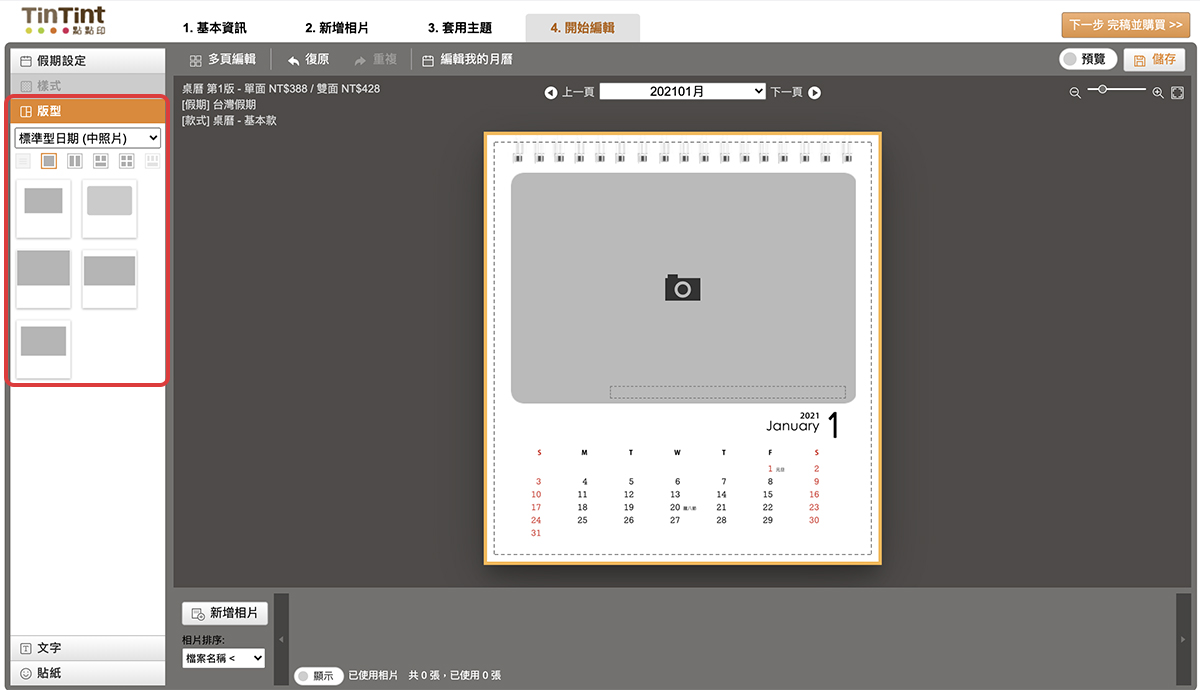Image resolution: width=1200 pixels, height=690 pixels.
Task: Choose layout thumbnail with full-width photo band
Action: 110,279
